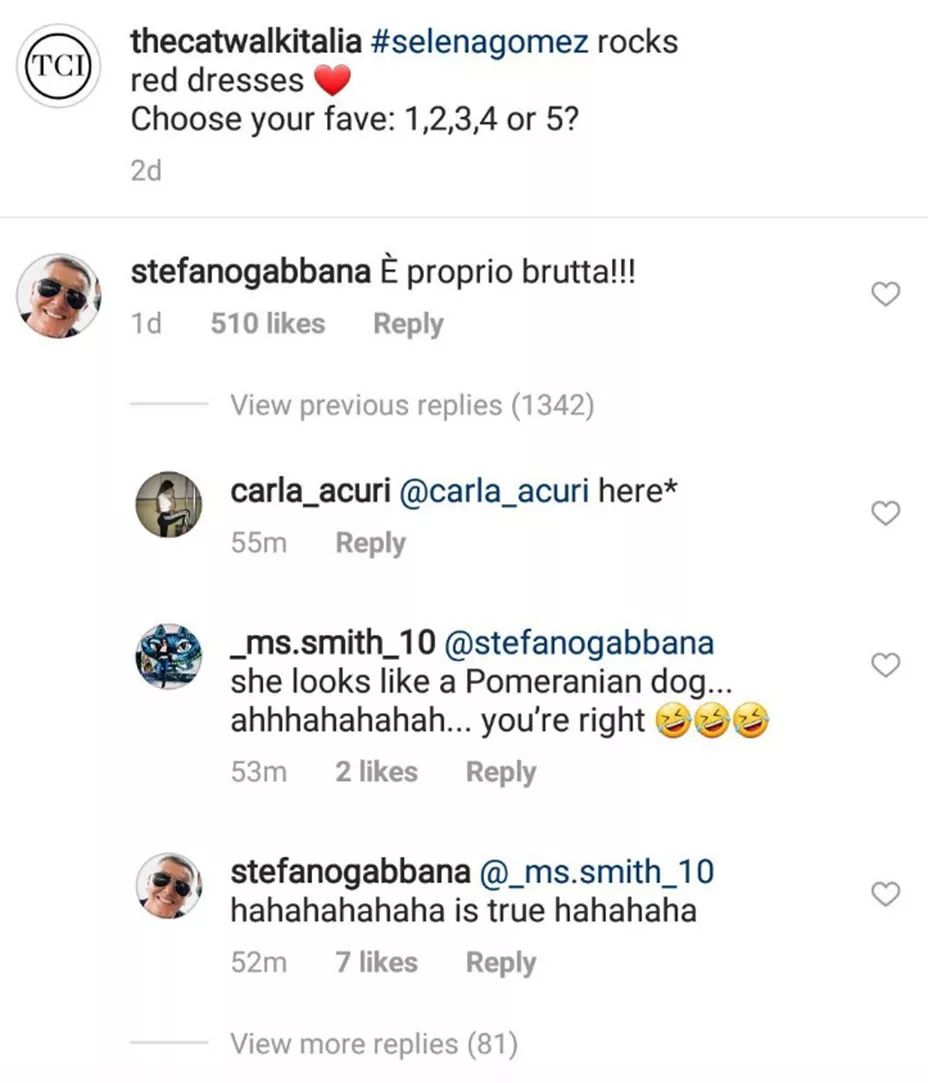Screen dimensions: 928x1083
Task: Expand View more replies (81)
Action: click(374, 1045)
